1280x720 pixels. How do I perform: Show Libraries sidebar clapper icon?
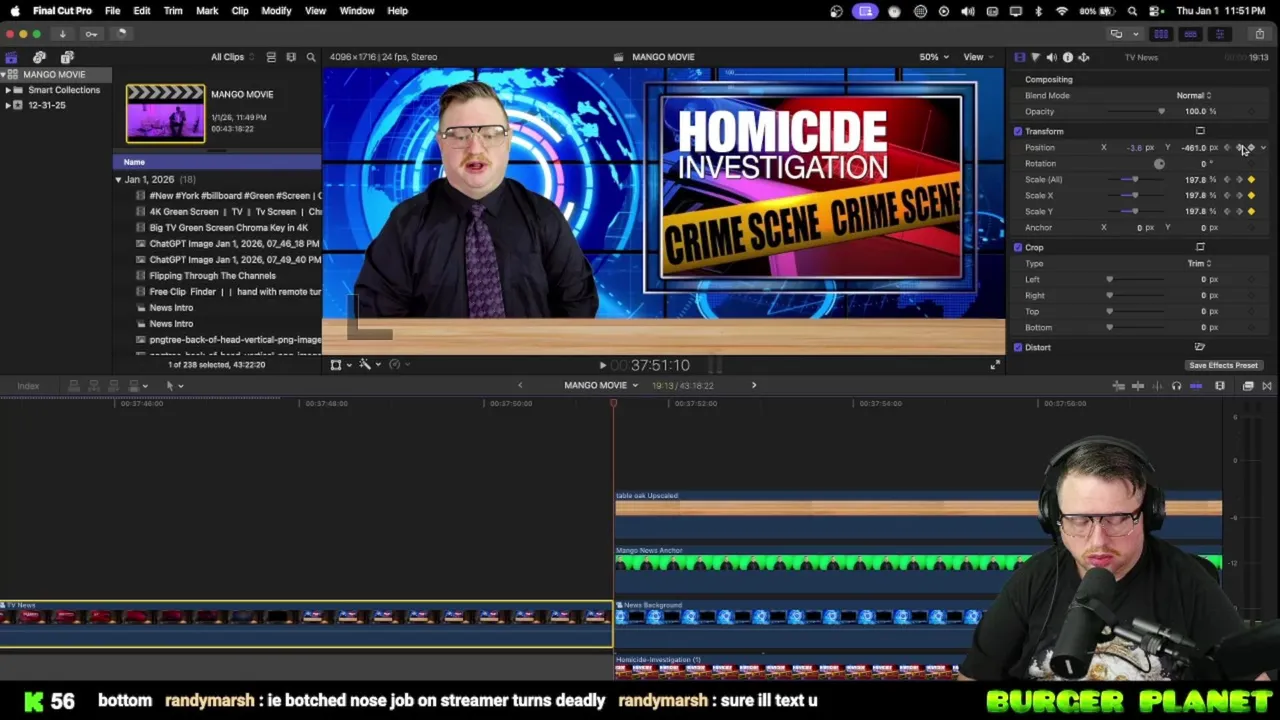tap(11, 57)
